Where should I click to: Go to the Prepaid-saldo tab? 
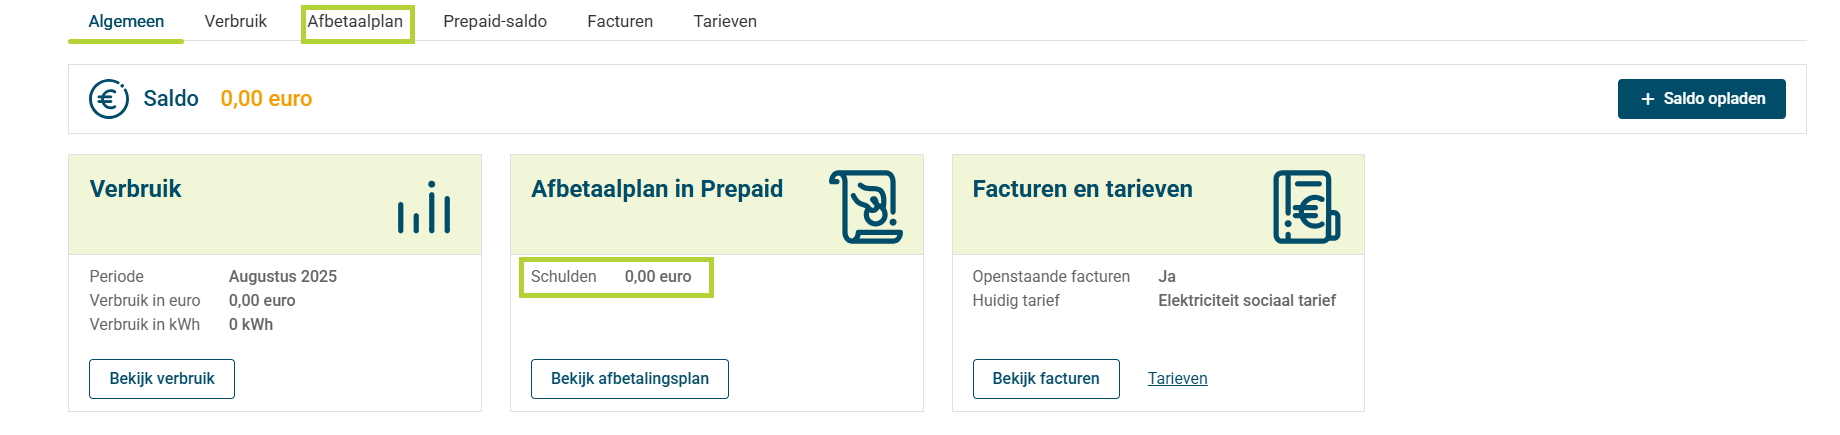[x=495, y=21]
